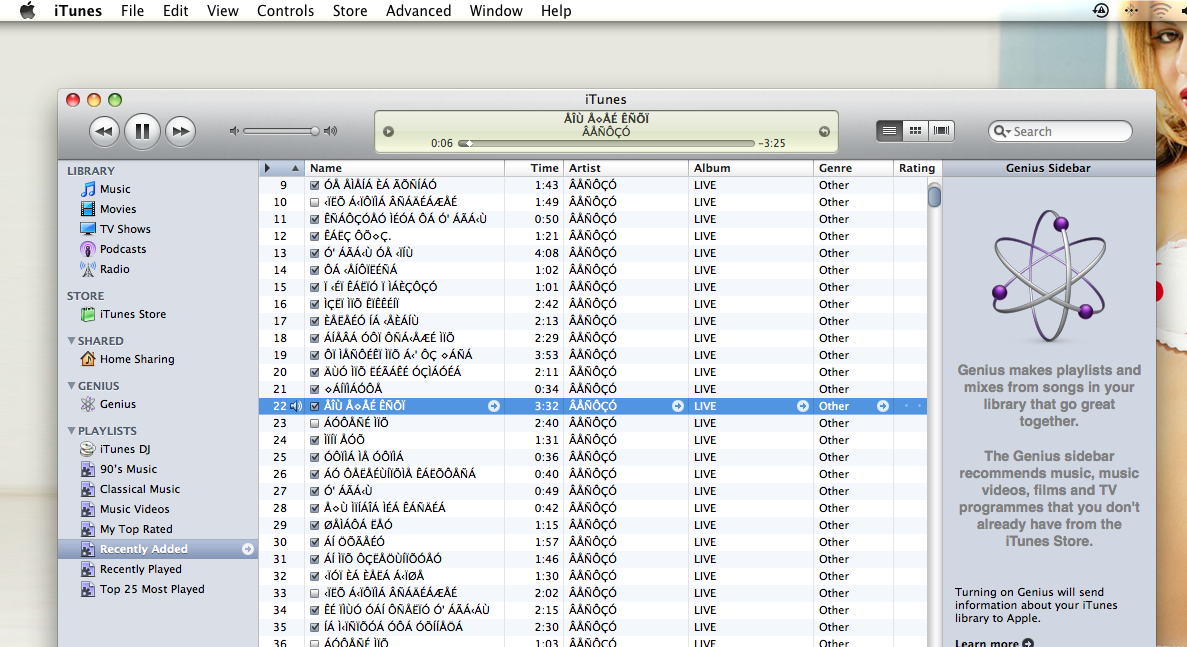Click the play-order arrow column header
The height and width of the screenshot is (647, 1187).
pos(267,168)
